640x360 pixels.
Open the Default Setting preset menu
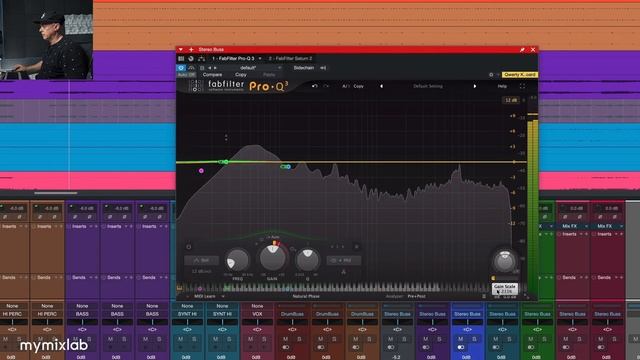[x=428, y=86]
